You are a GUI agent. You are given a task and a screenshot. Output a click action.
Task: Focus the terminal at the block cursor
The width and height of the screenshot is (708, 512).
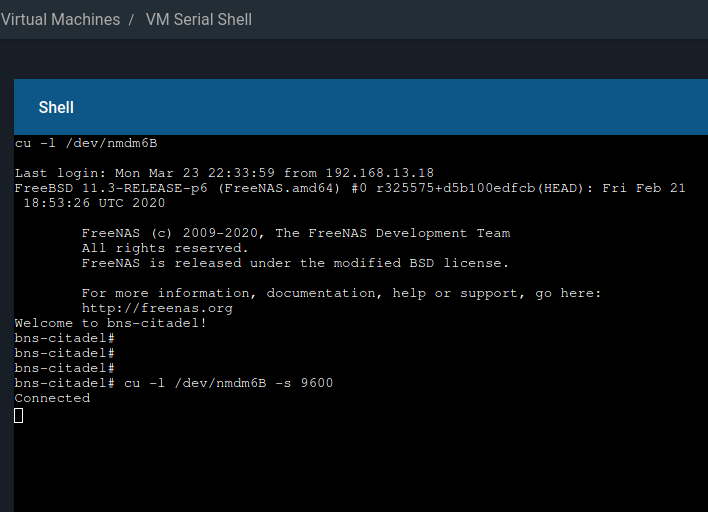pos(19,415)
